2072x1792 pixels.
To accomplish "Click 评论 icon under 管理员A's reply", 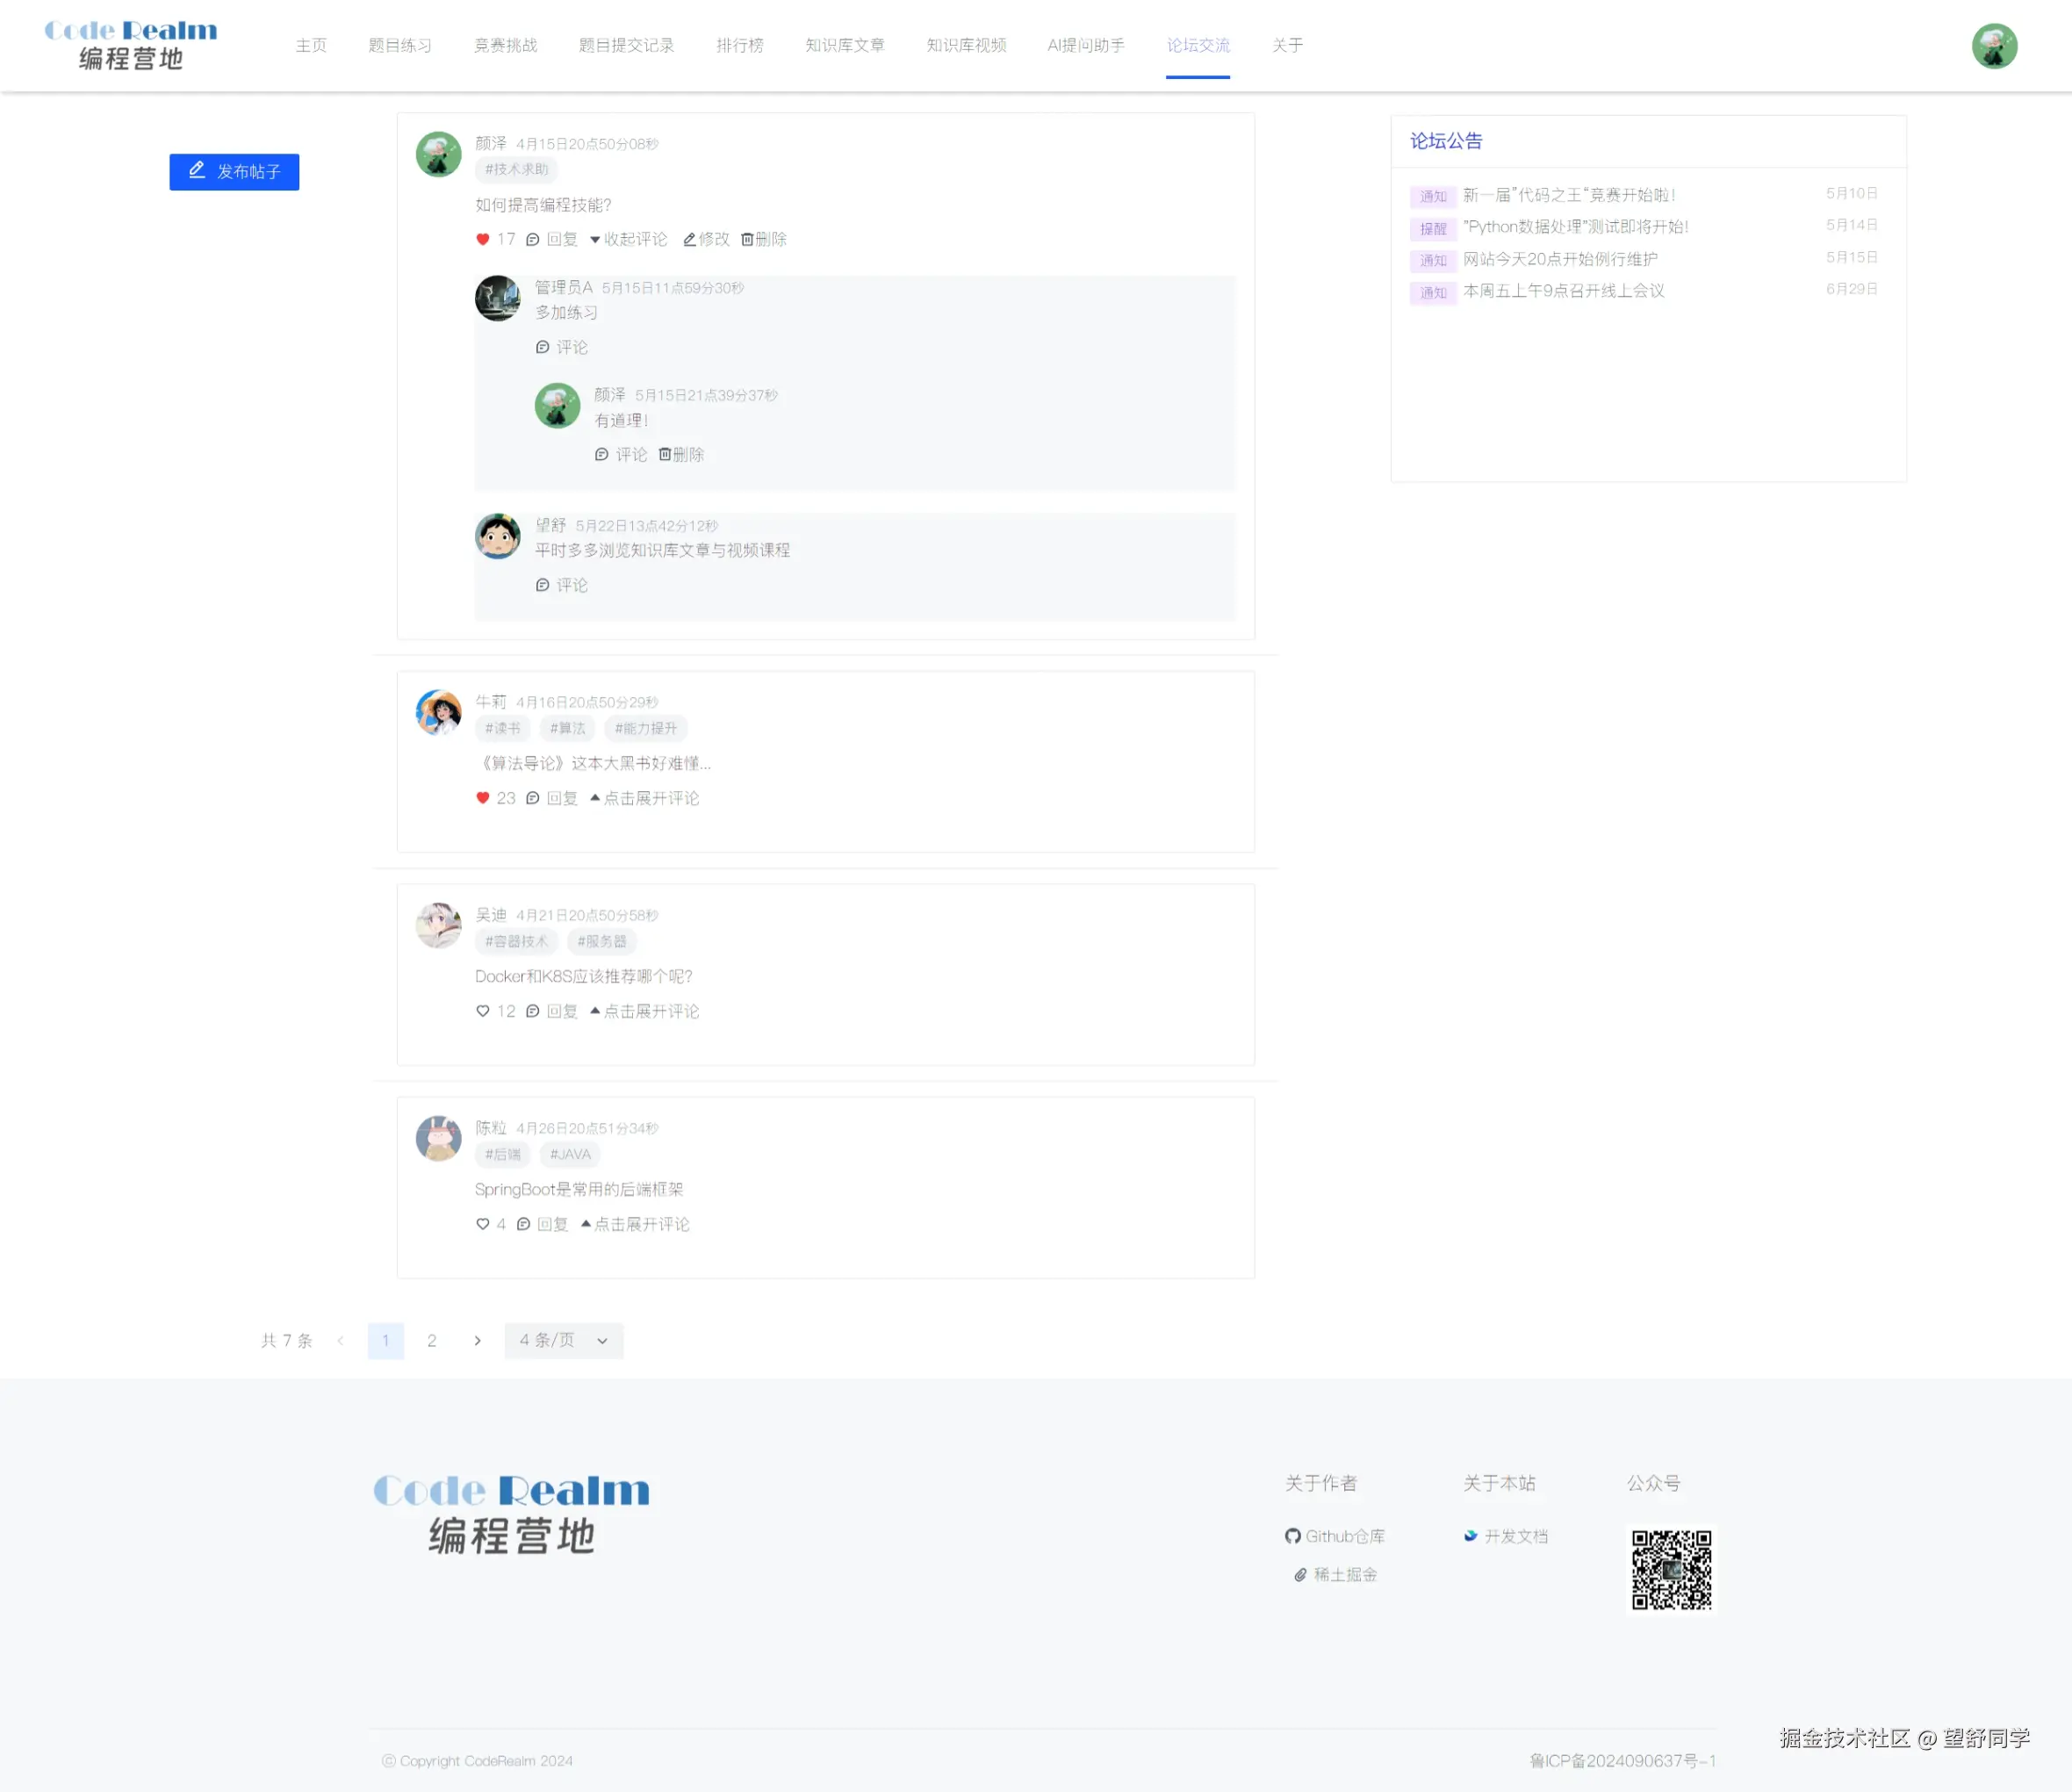I will pyautogui.click(x=543, y=348).
